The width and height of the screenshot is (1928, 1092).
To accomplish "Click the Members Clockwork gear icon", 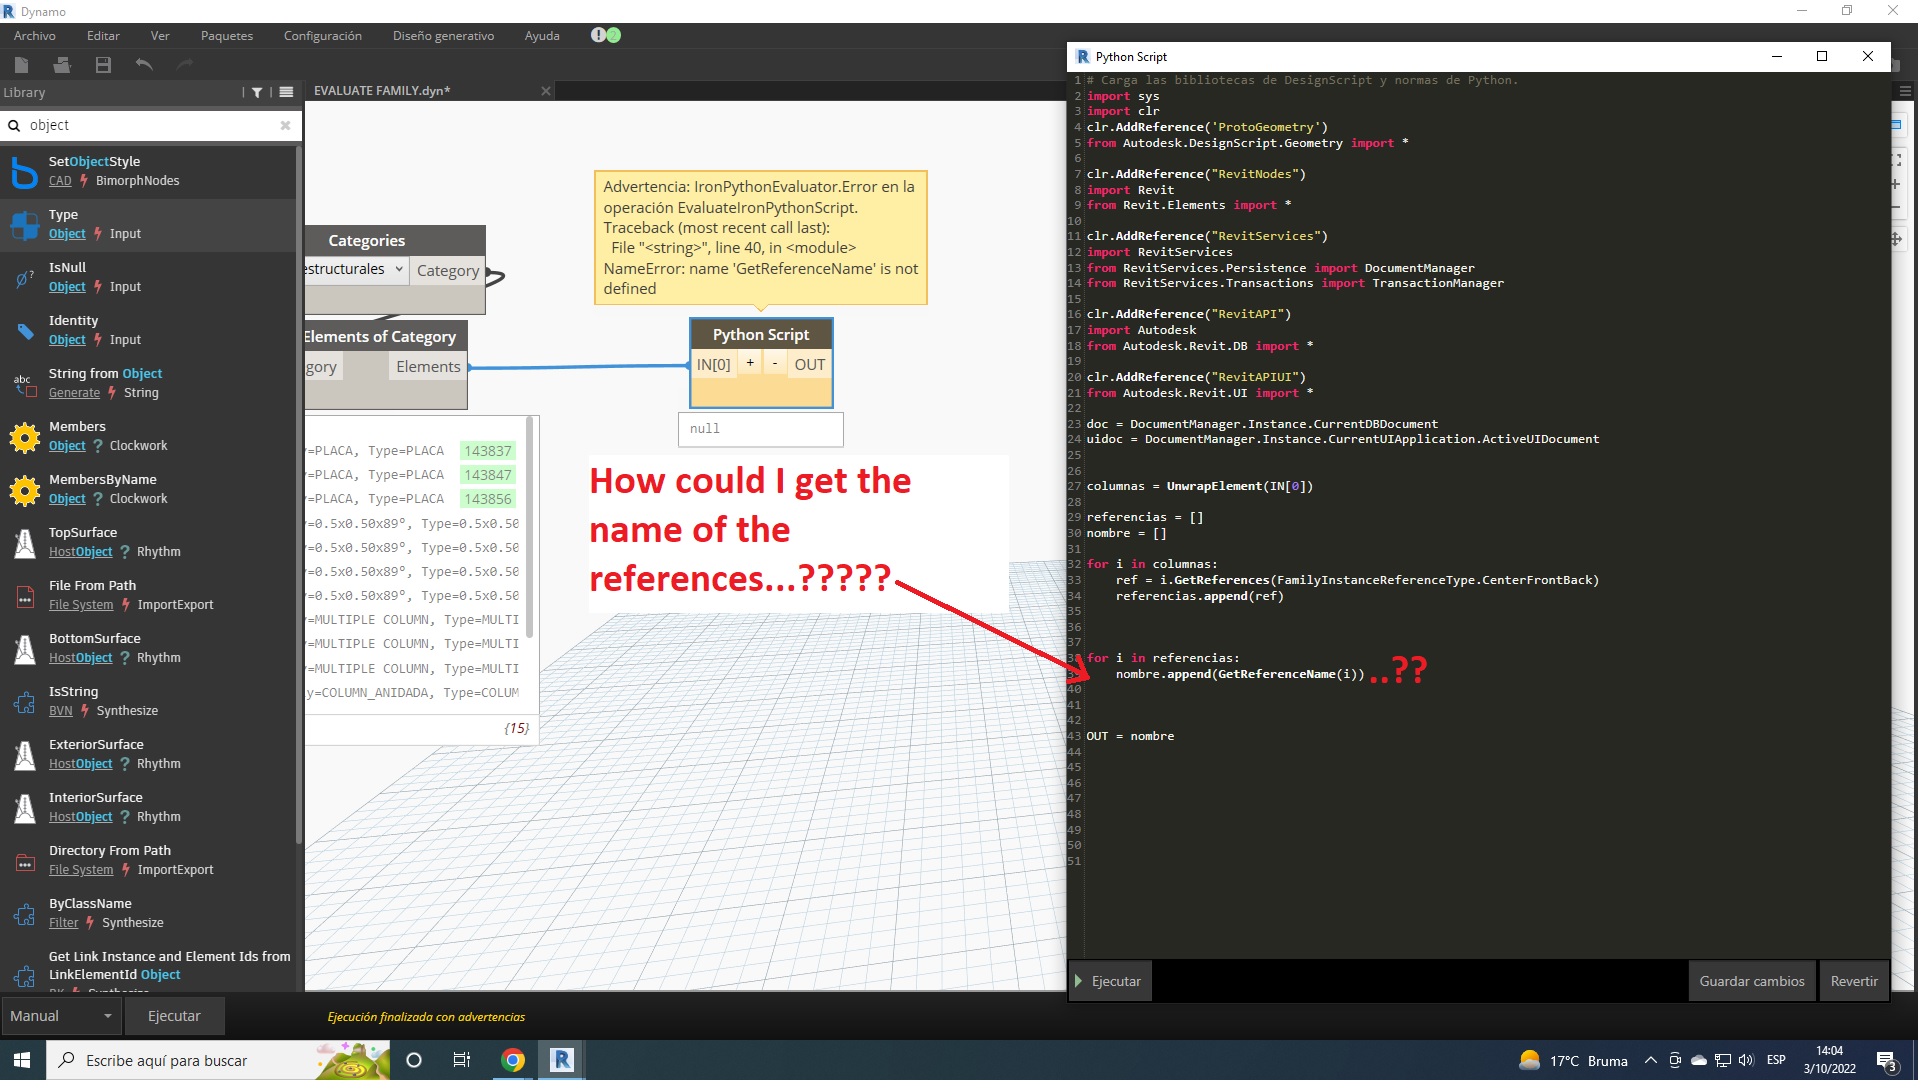I will point(25,437).
